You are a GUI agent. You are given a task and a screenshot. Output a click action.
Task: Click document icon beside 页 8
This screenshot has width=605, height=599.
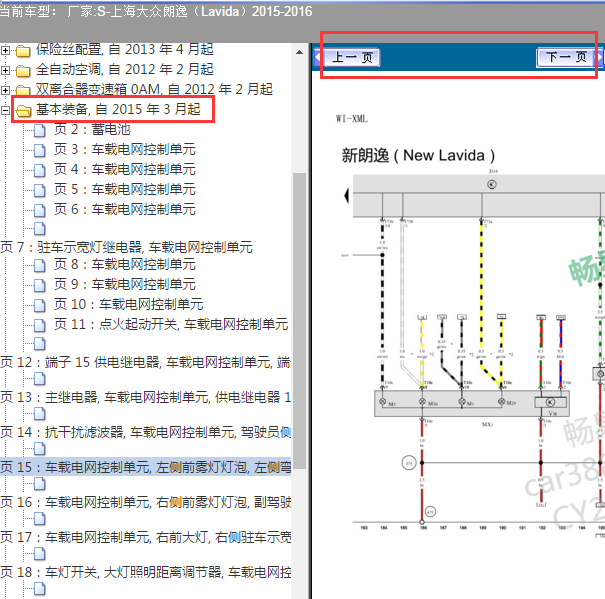click(39, 266)
